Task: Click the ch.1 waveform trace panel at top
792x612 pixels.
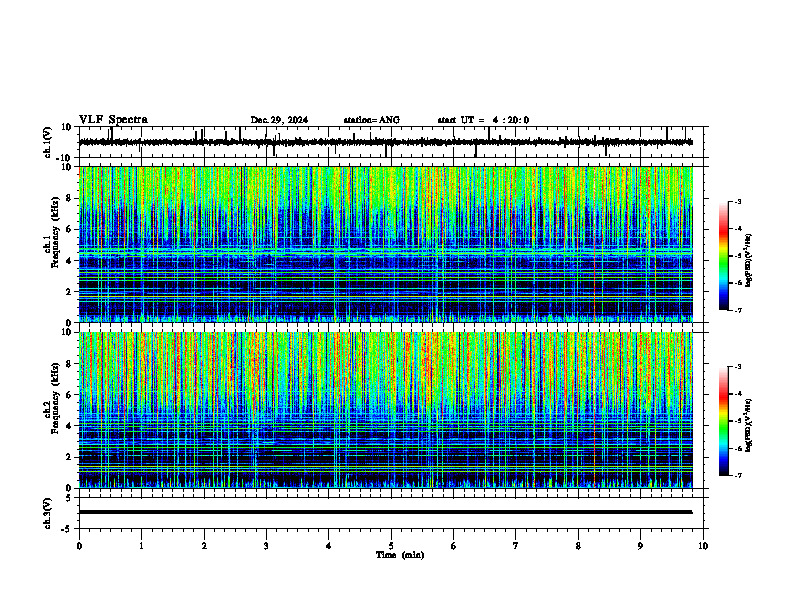Action: pyautogui.click(x=393, y=142)
